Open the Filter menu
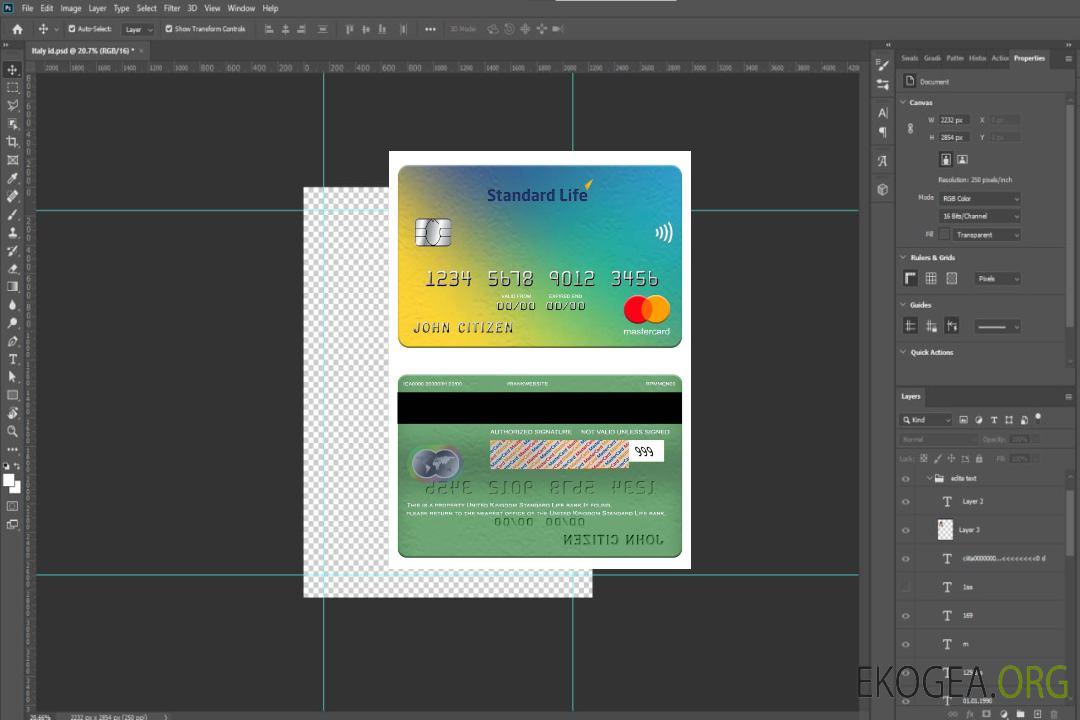This screenshot has height=720, width=1080. tap(172, 8)
